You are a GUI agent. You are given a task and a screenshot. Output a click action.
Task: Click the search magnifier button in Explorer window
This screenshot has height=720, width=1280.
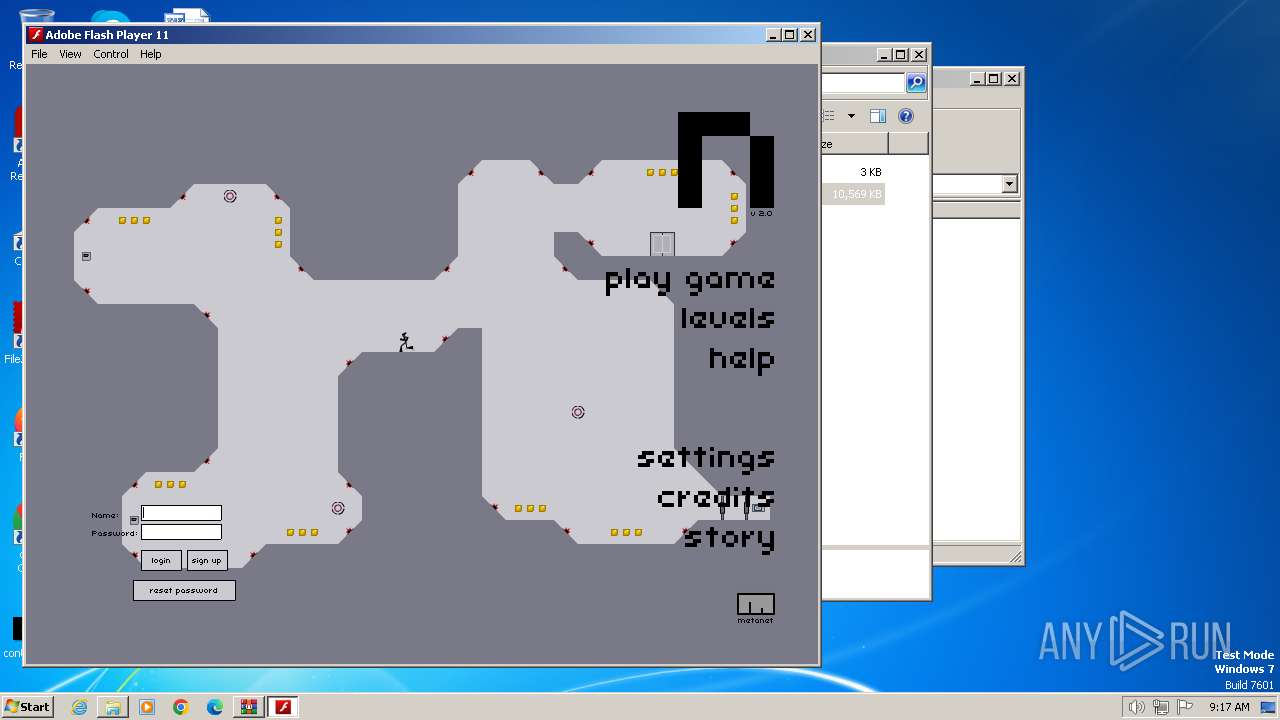(x=915, y=83)
